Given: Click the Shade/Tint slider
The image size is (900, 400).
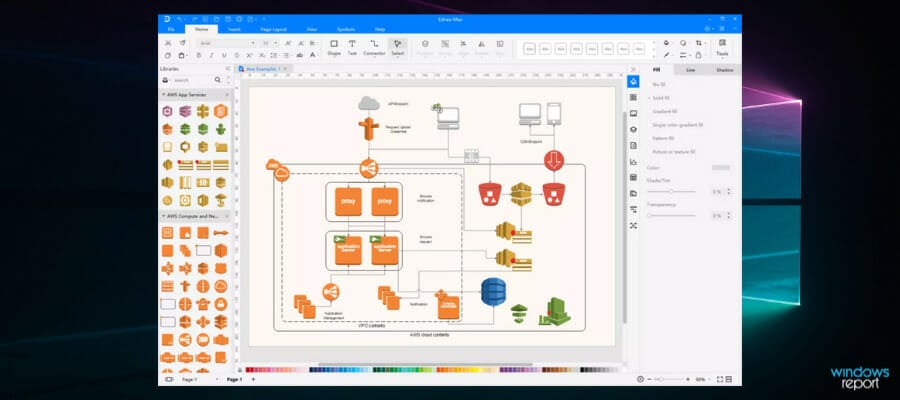Looking at the screenshot, I should [x=672, y=192].
